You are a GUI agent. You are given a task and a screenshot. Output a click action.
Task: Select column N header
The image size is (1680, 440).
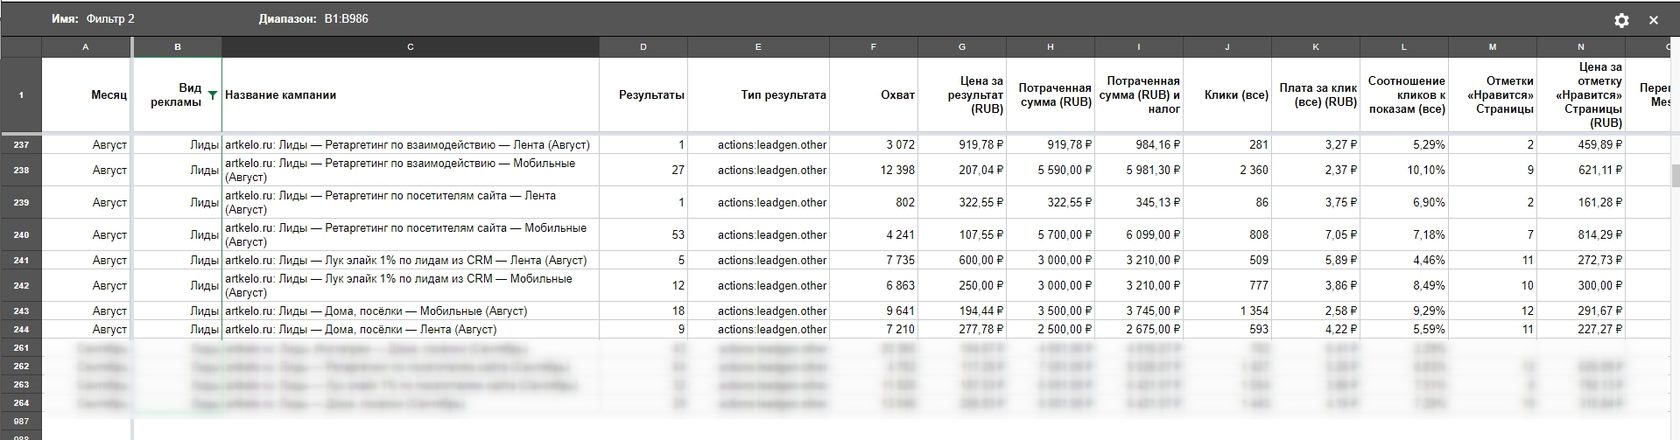[1580, 47]
